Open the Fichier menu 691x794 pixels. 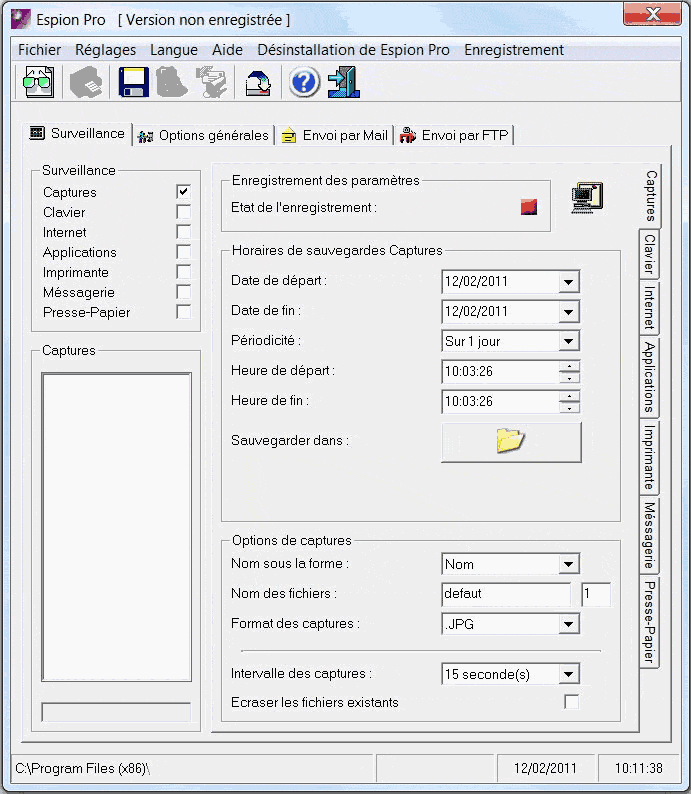39,50
